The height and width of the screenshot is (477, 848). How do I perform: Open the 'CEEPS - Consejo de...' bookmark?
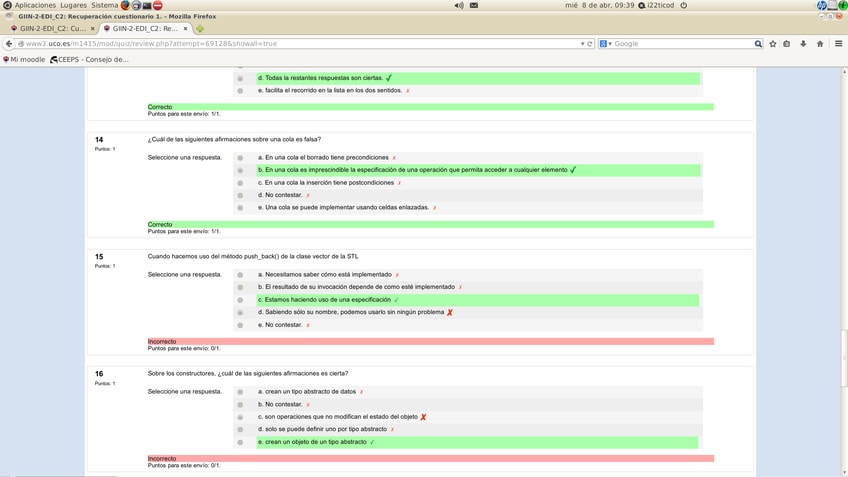[90, 60]
